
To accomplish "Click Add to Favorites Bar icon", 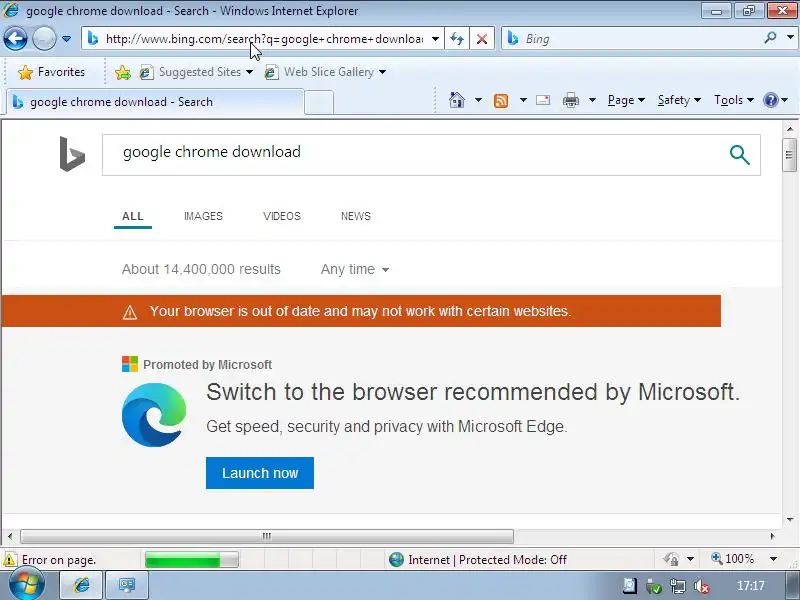I will tap(123, 72).
